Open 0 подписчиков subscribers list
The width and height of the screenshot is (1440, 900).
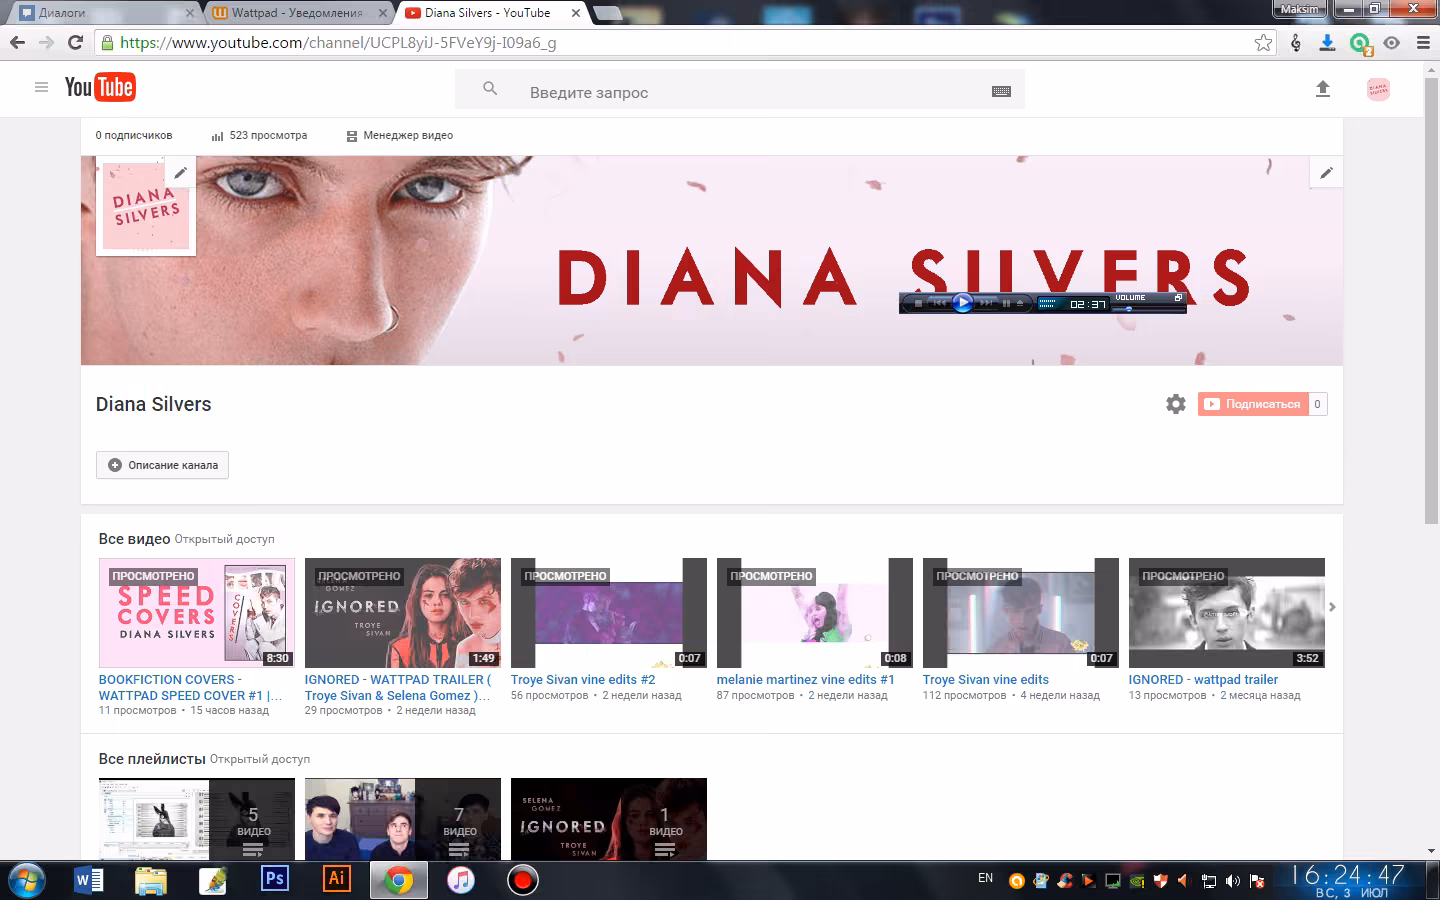point(134,136)
